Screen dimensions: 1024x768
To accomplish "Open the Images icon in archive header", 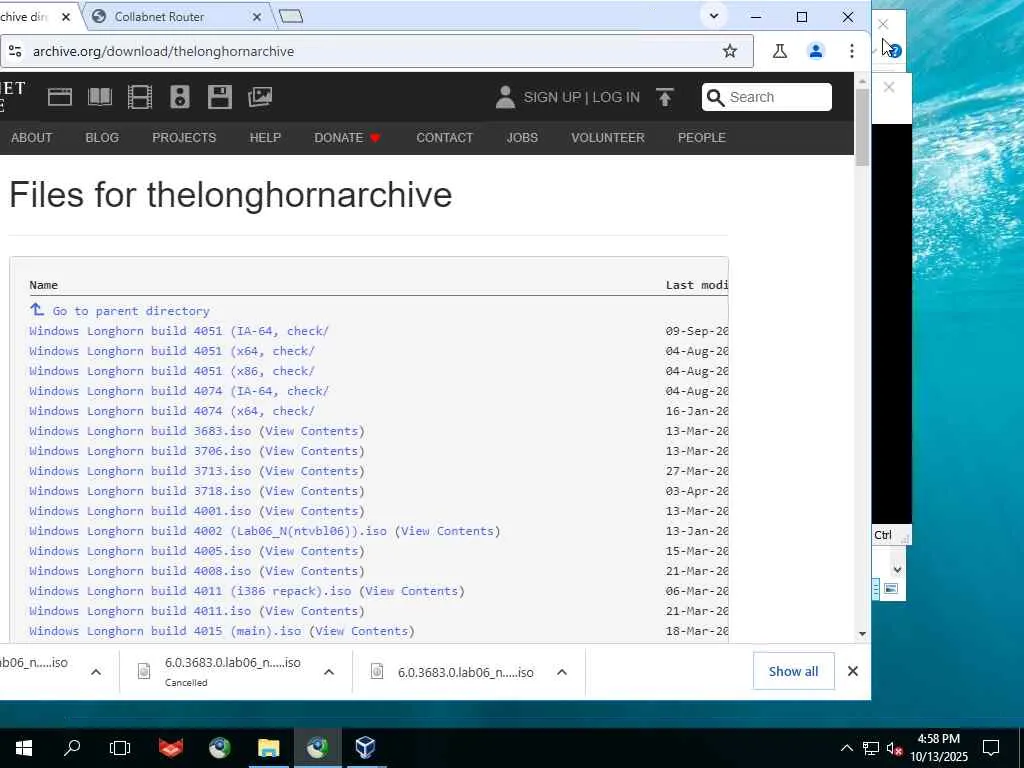I will tap(260, 97).
